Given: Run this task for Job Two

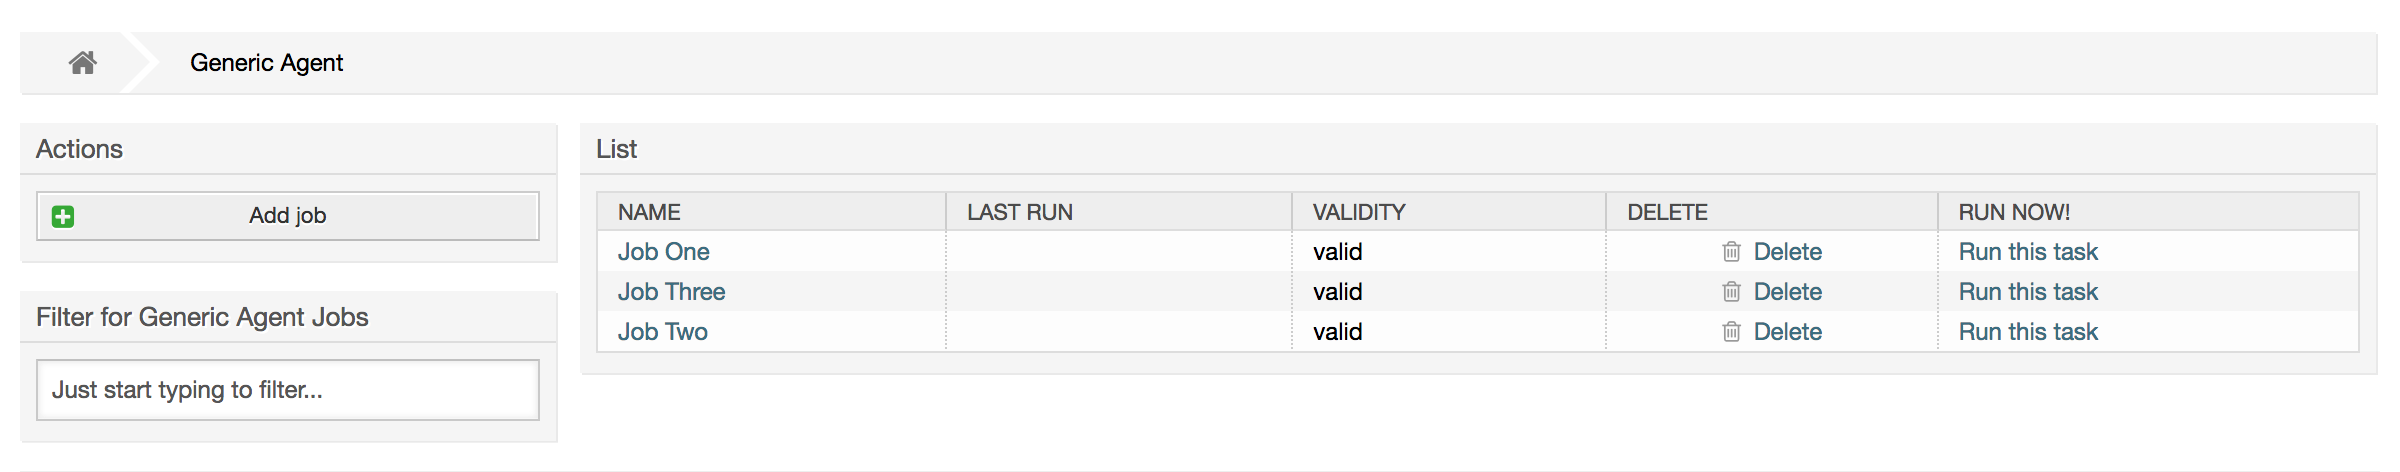Looking at the screenshot, I should point(2027,332).
